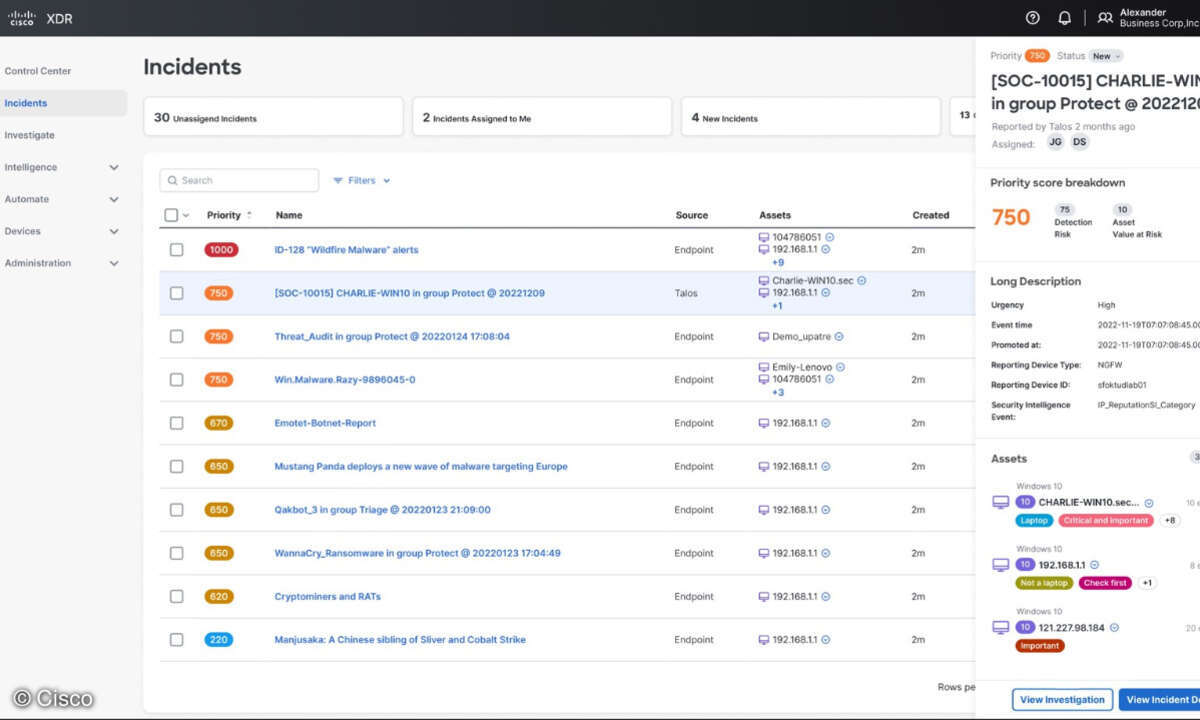Click computer icon beside CHARLIE-WIN10.sec in Assets panel
The width and height of the screenshot is (1200, 720).
tap(1000, 502)
